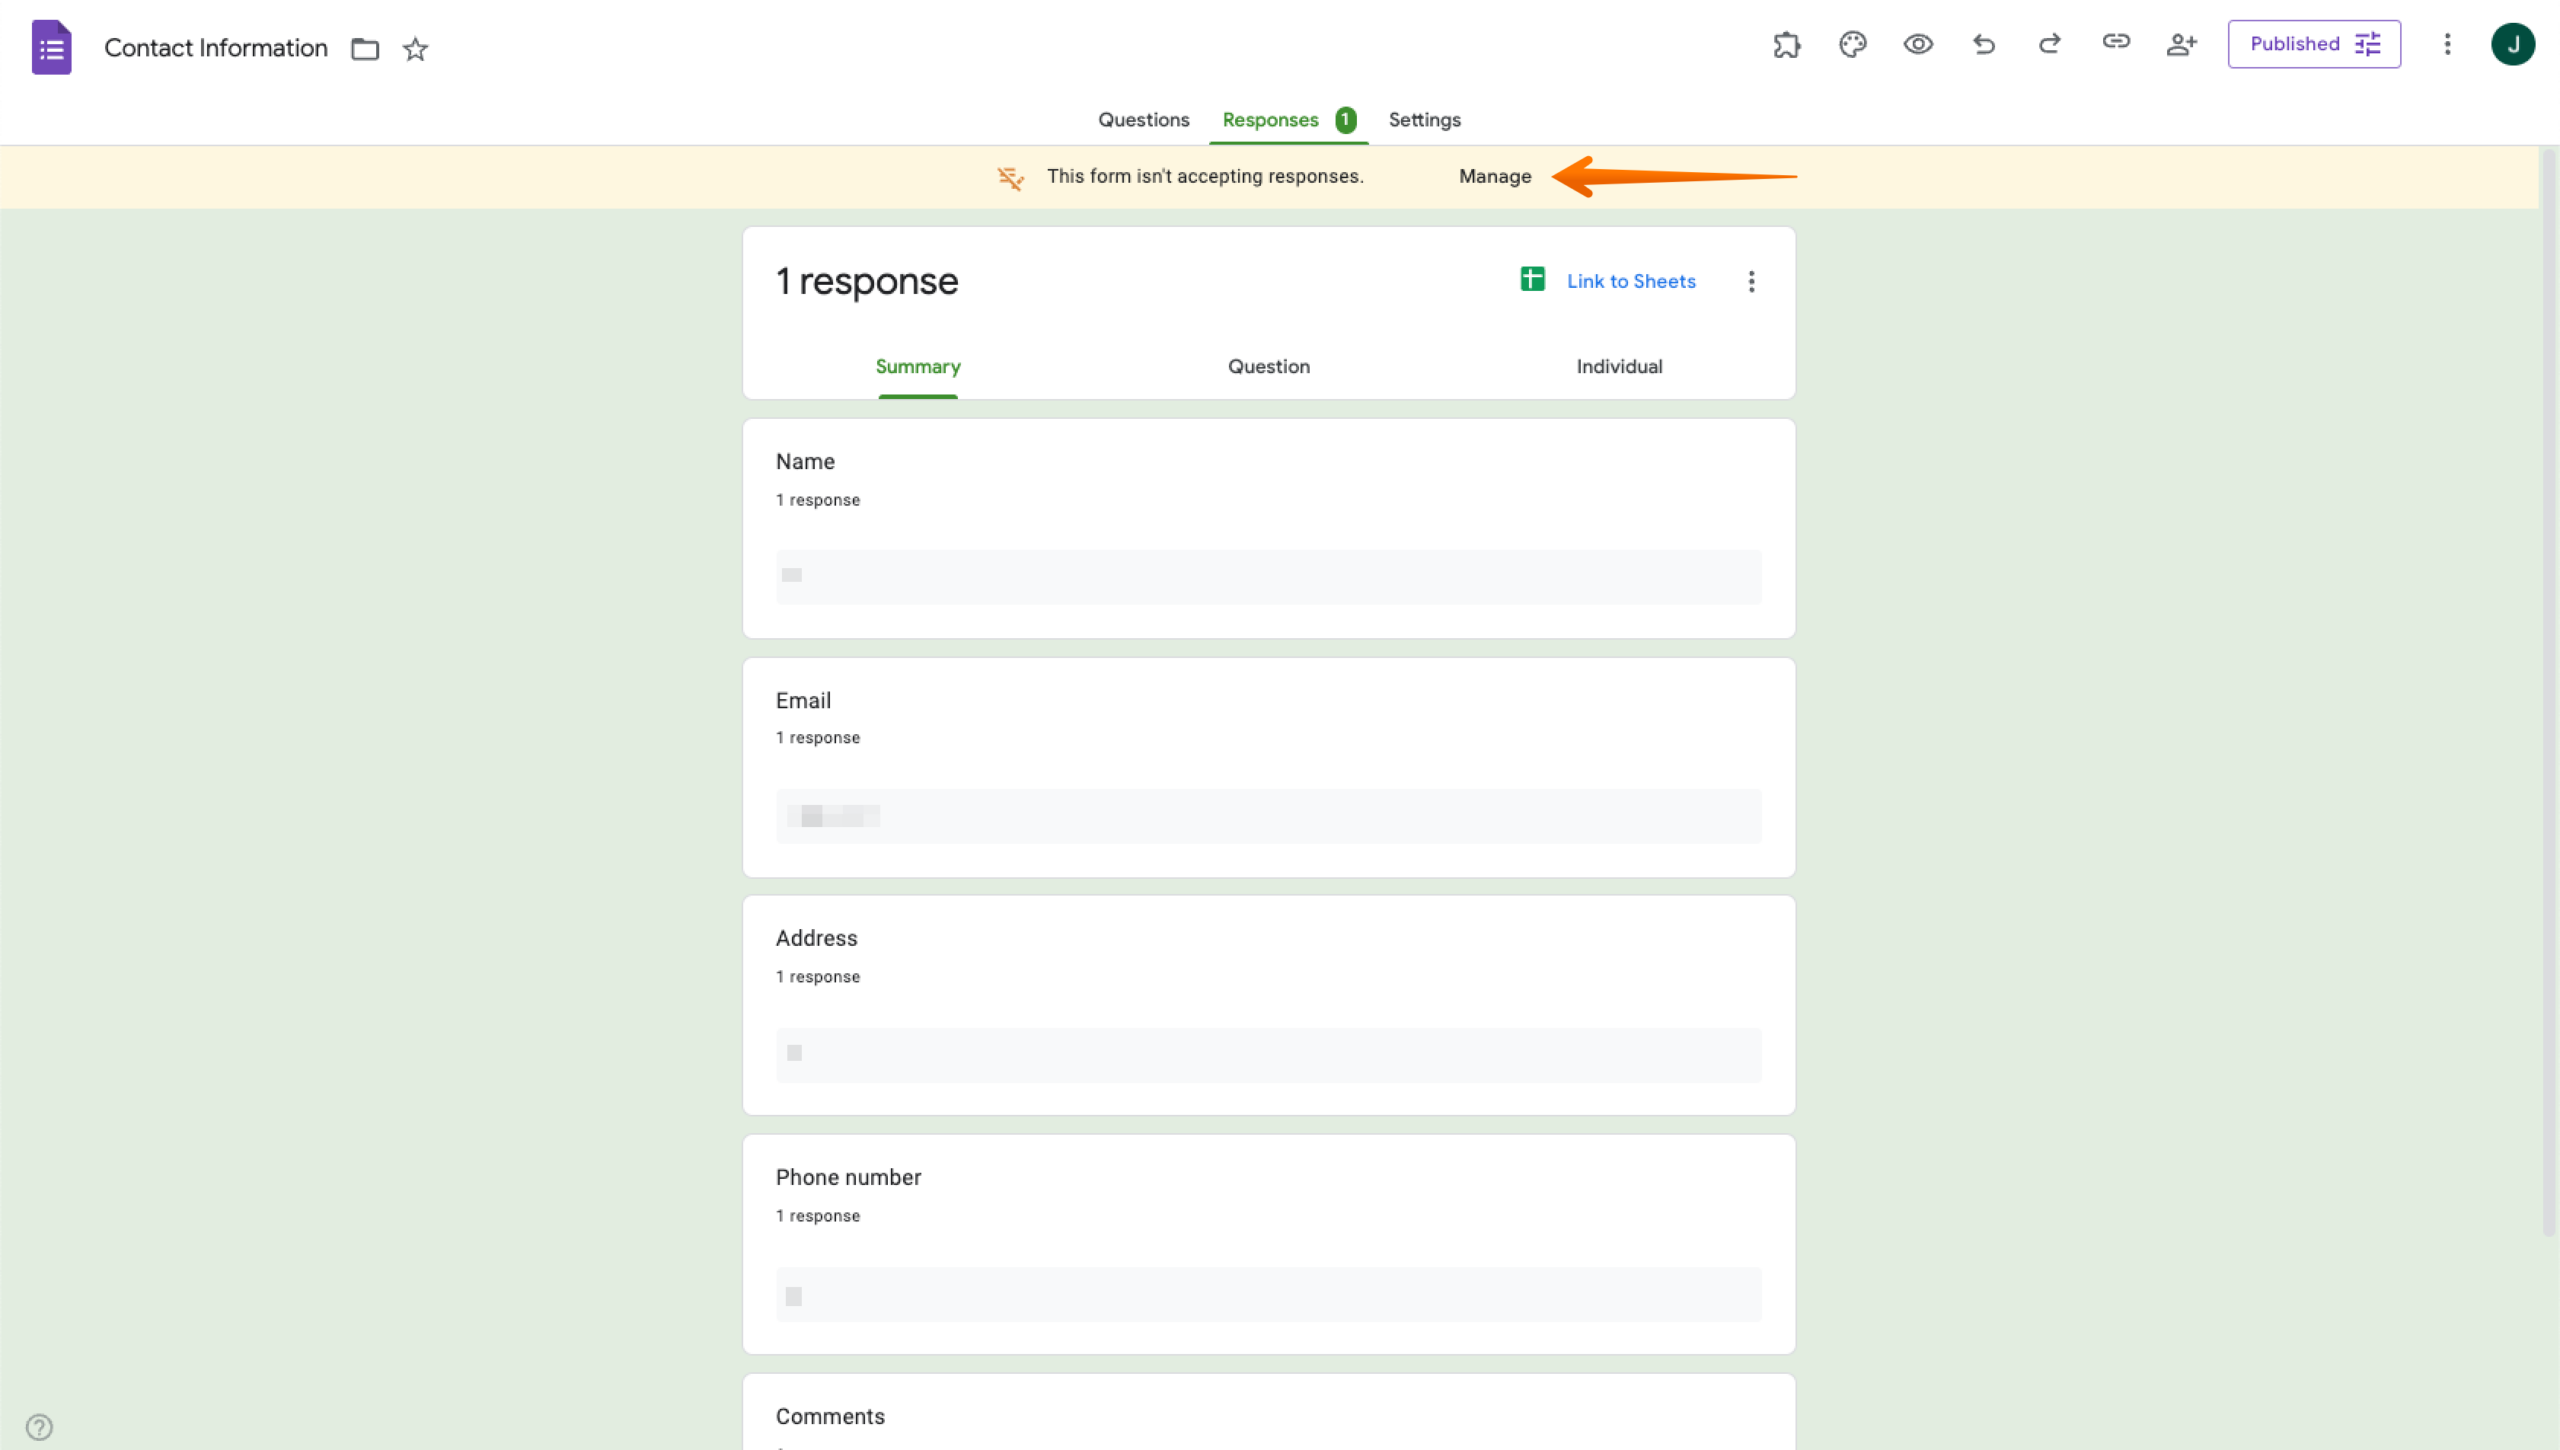The height and width of the screenshot is (1450, 2560).
Task: Click the responses-off icon in the banner
Action: 1010,176
